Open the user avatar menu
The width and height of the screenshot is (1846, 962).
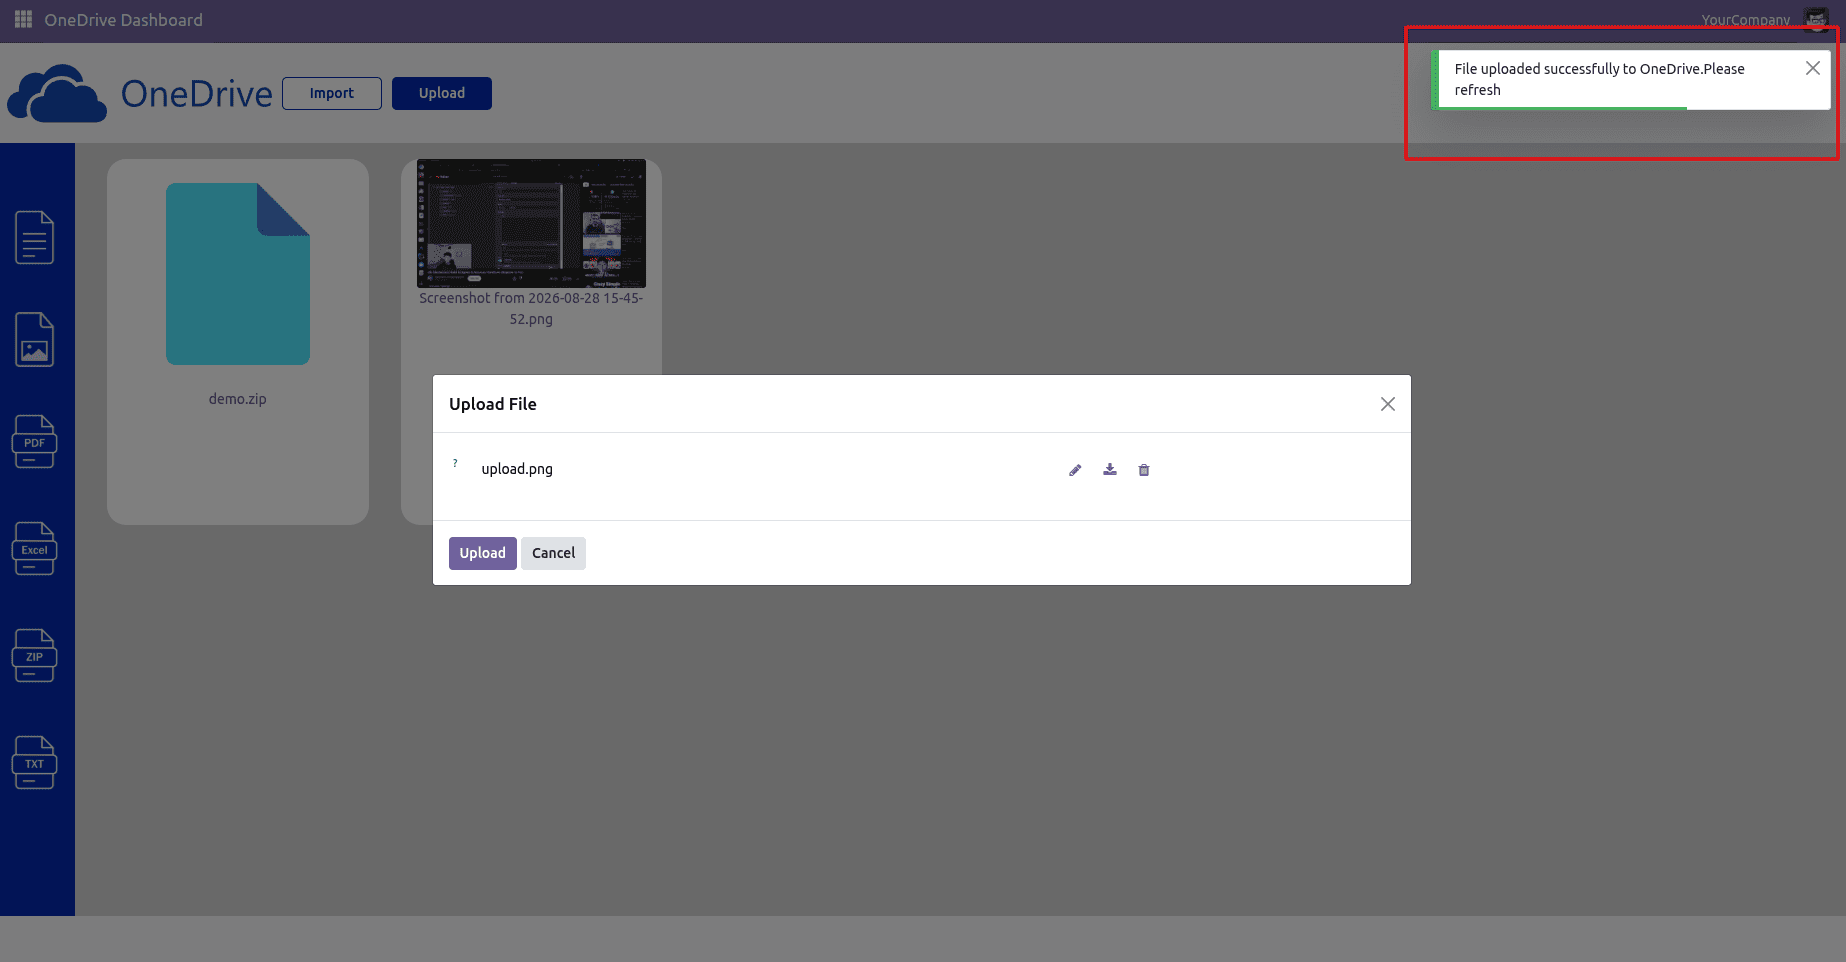pos(1816,20)
